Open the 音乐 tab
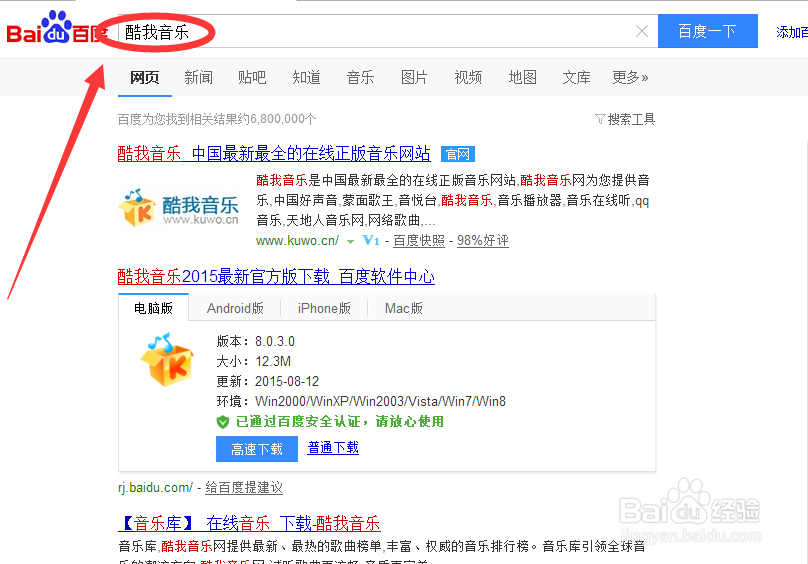Viewport: 808px width, 564px height. pyautogui.click(x=360, y=77)
